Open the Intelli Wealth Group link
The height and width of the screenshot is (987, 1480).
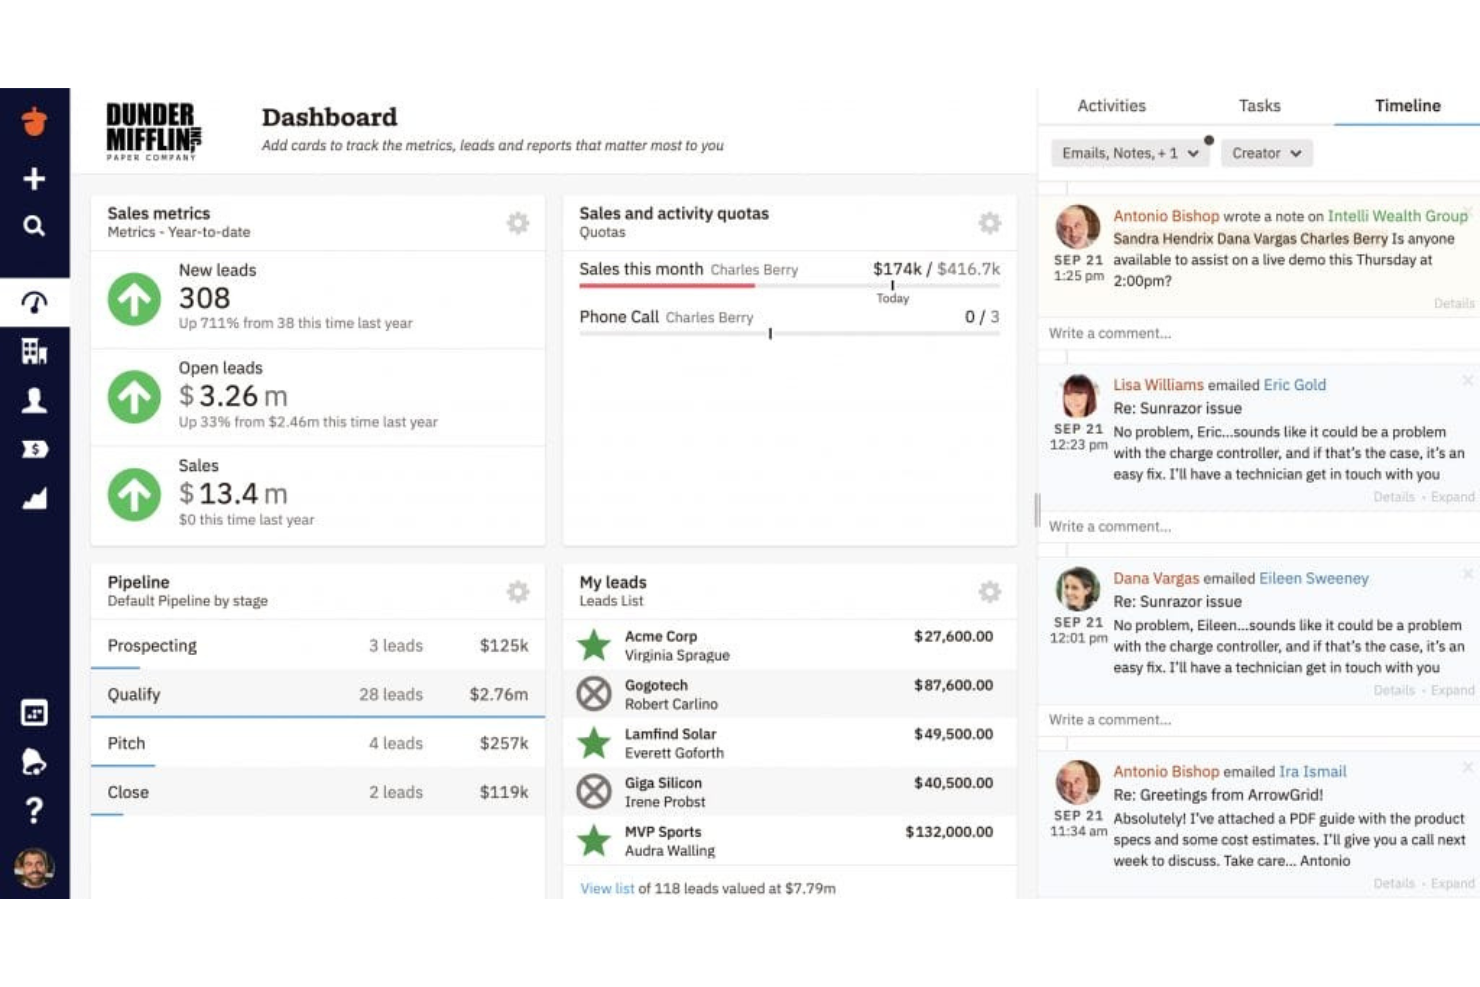[1397, 216]
